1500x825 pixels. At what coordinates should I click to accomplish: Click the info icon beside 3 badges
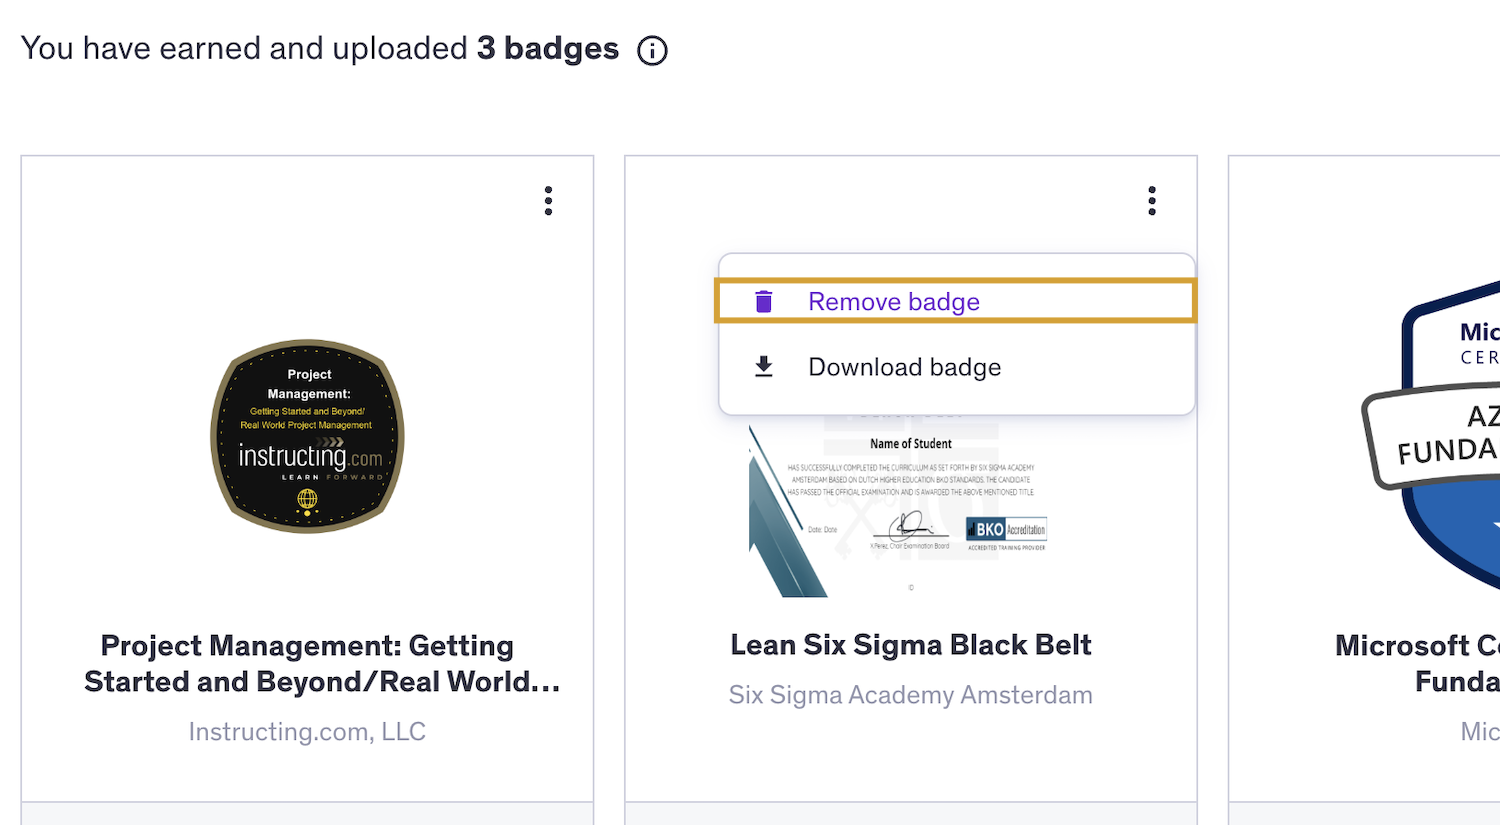pyautogui.click(x=652, y=50)
